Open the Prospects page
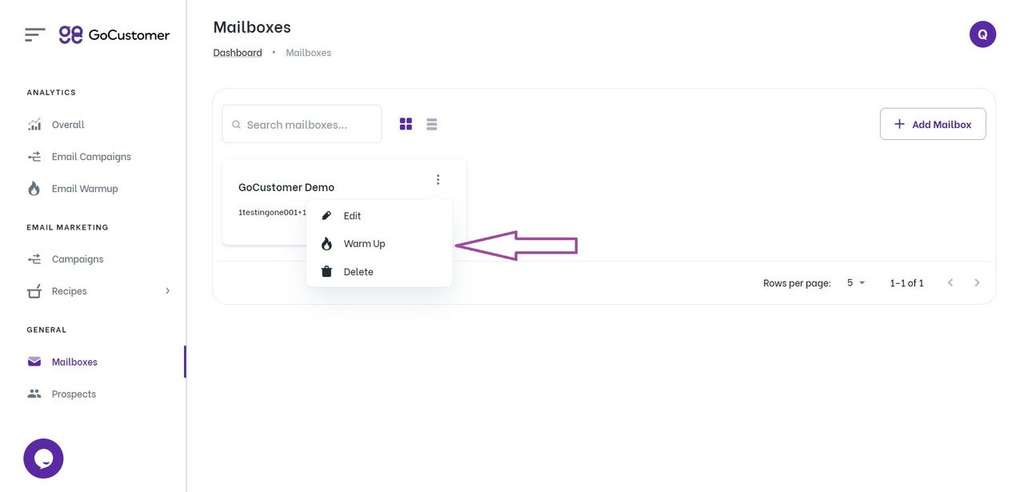The image size is (1024, 492). point(73,393)
